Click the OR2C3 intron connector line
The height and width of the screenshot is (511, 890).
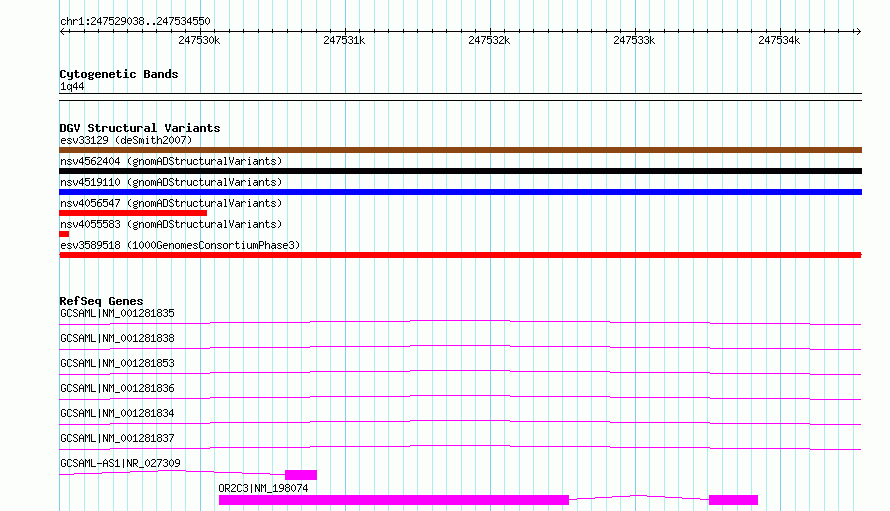639,497
